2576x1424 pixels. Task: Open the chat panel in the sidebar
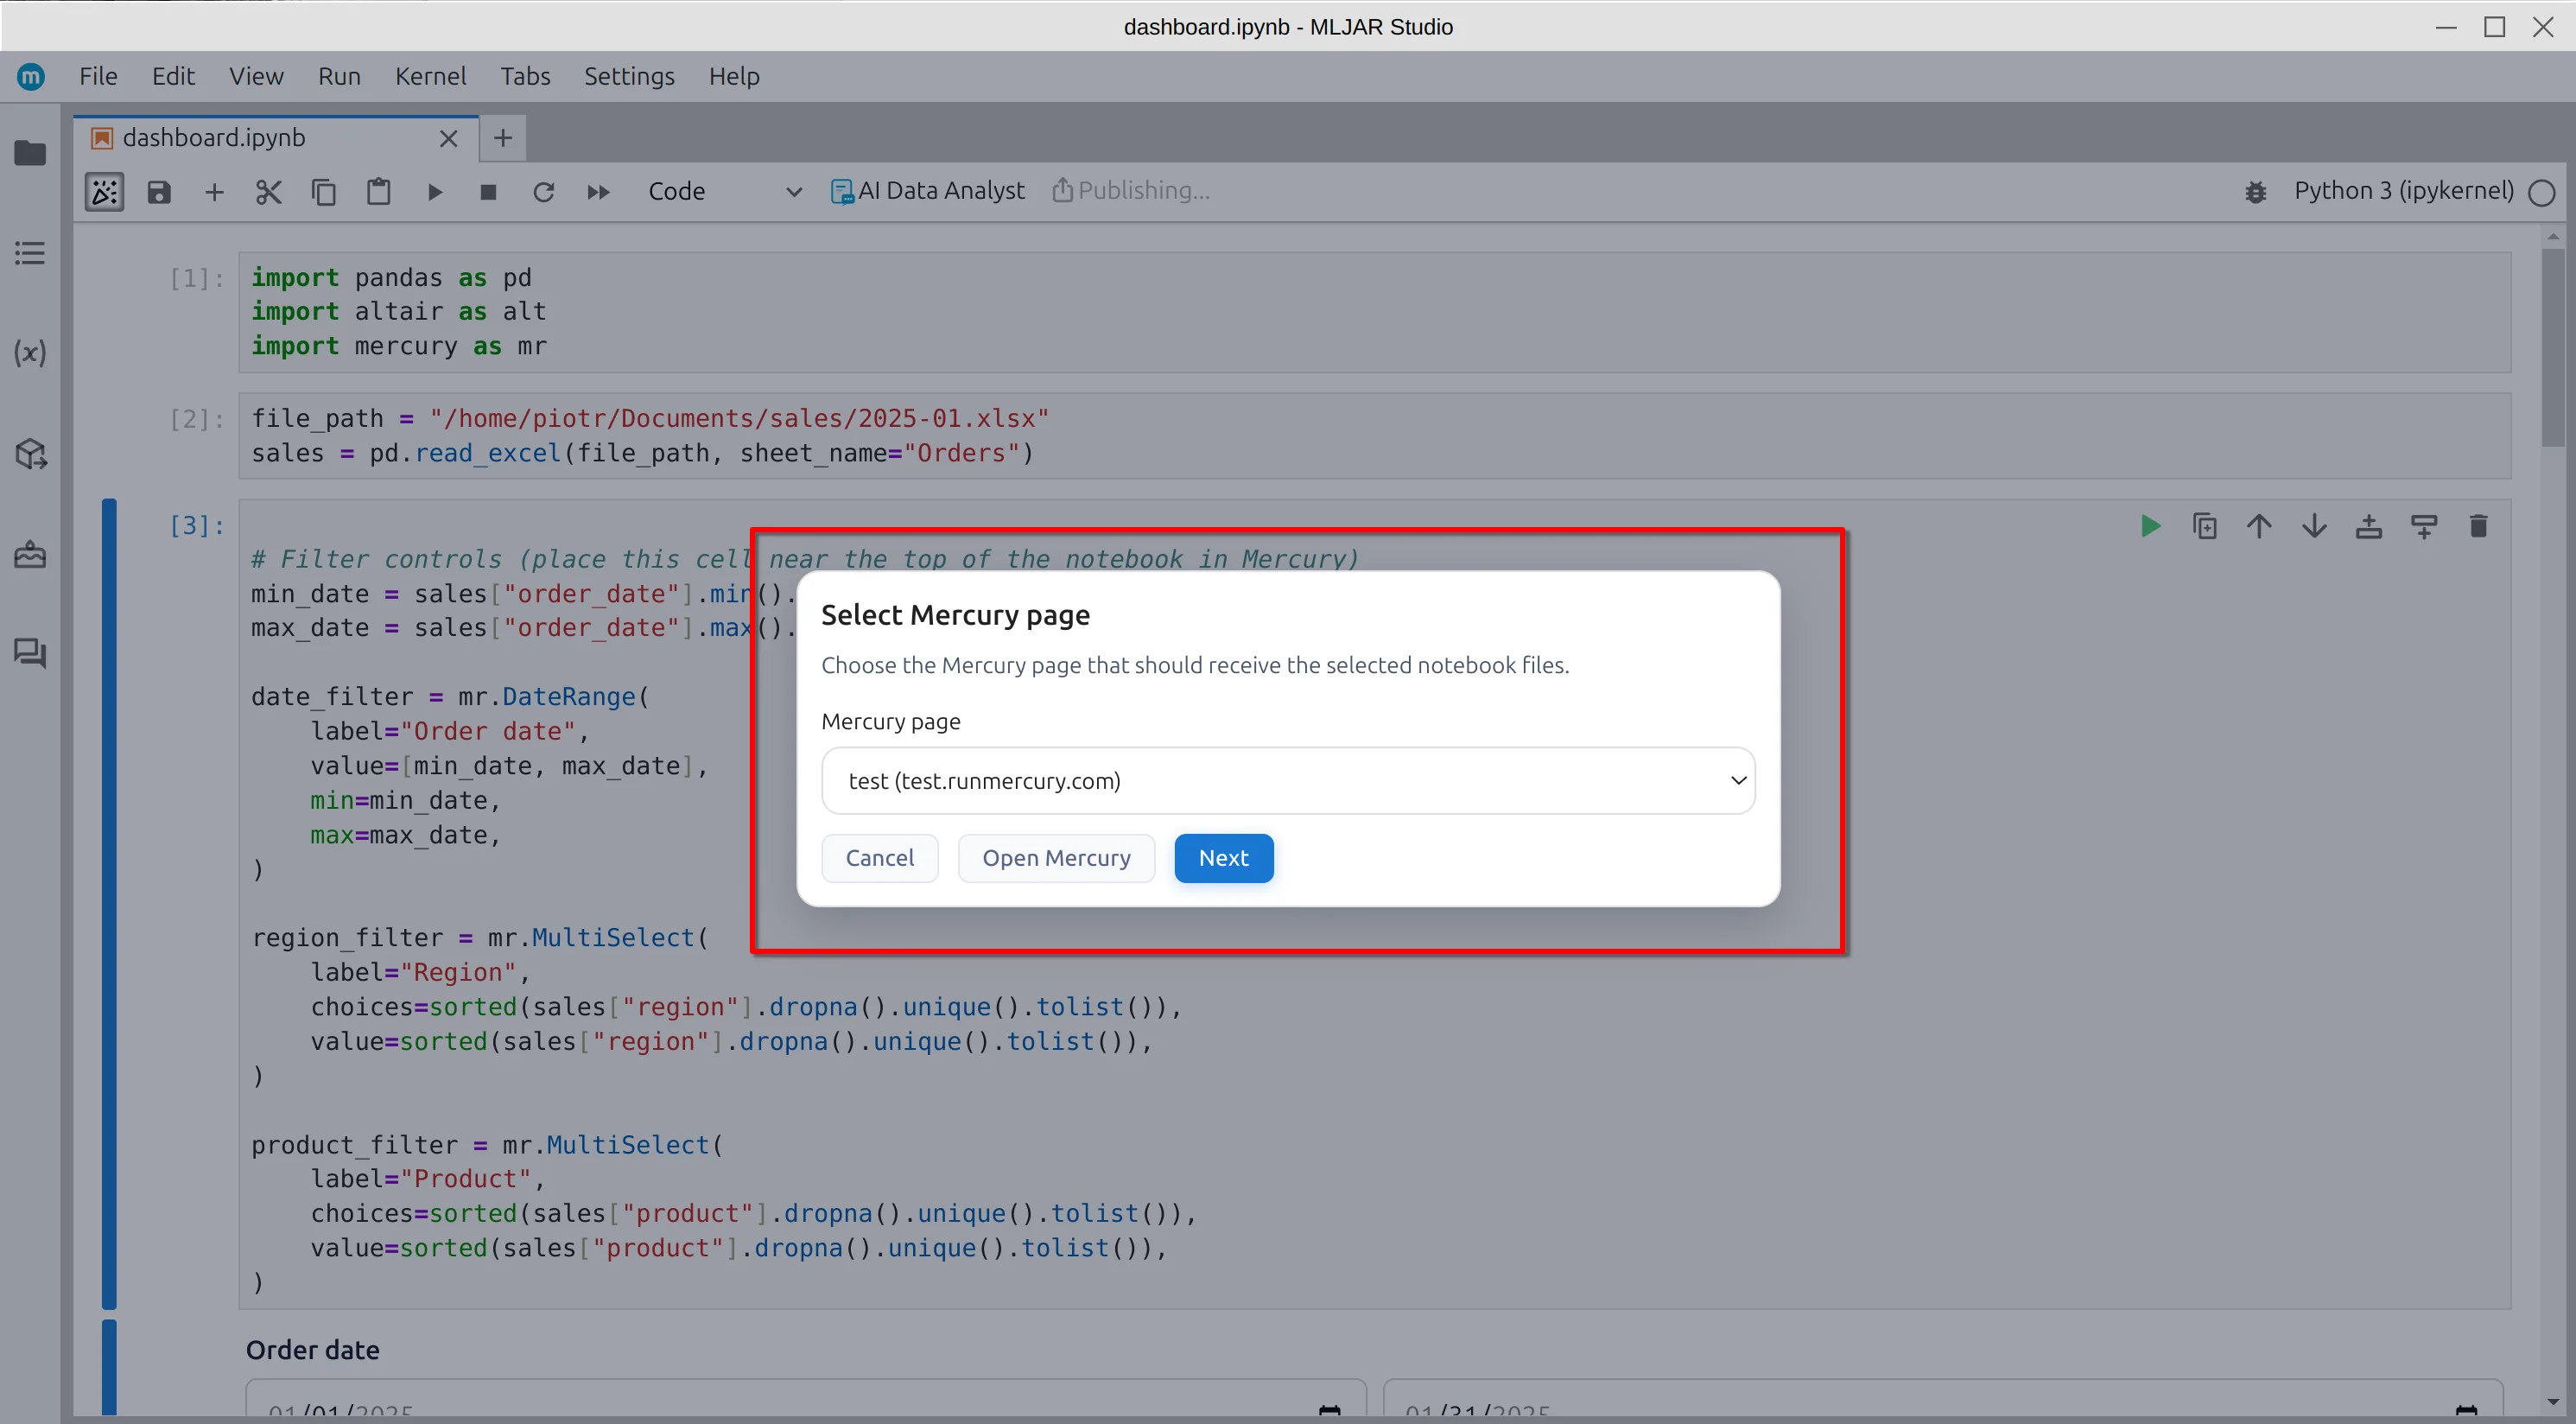[x=30, y=654]
